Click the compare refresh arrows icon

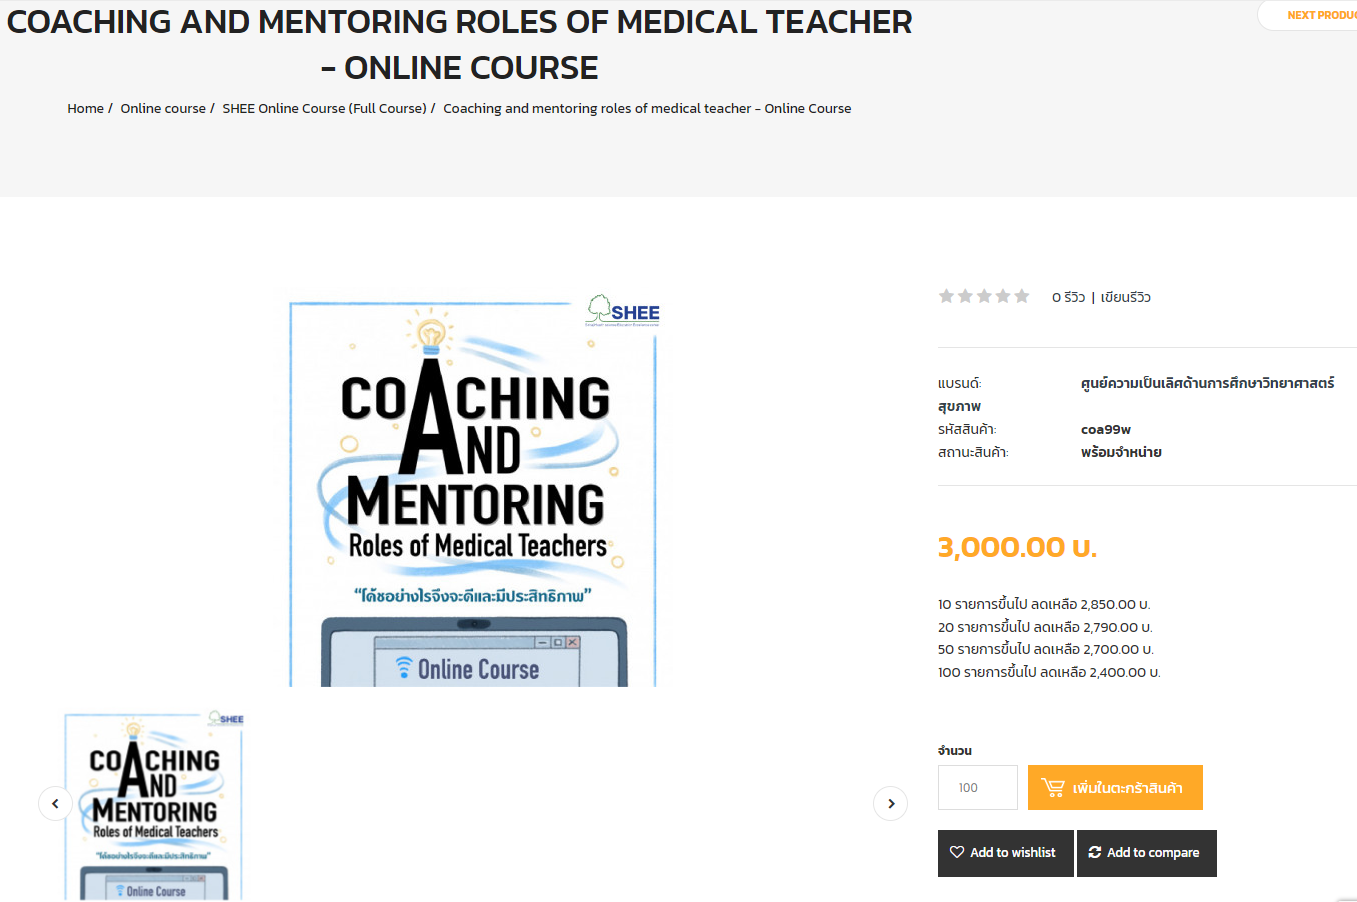tap(1094, 852)
